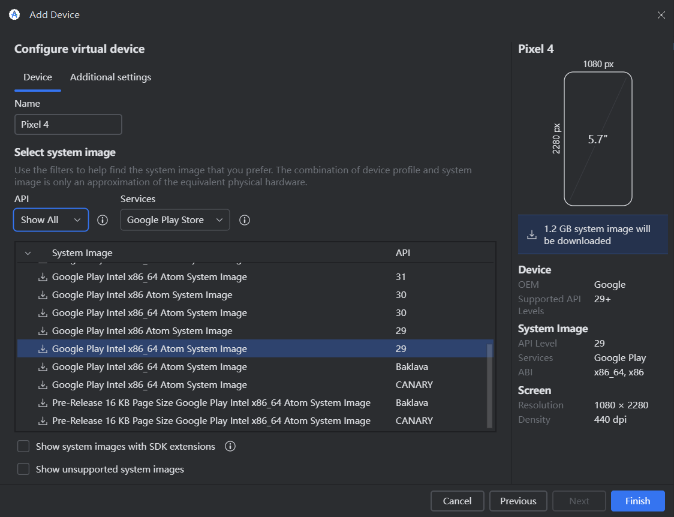Click Android Studio logo in title bar

click(x=14, y=15)
